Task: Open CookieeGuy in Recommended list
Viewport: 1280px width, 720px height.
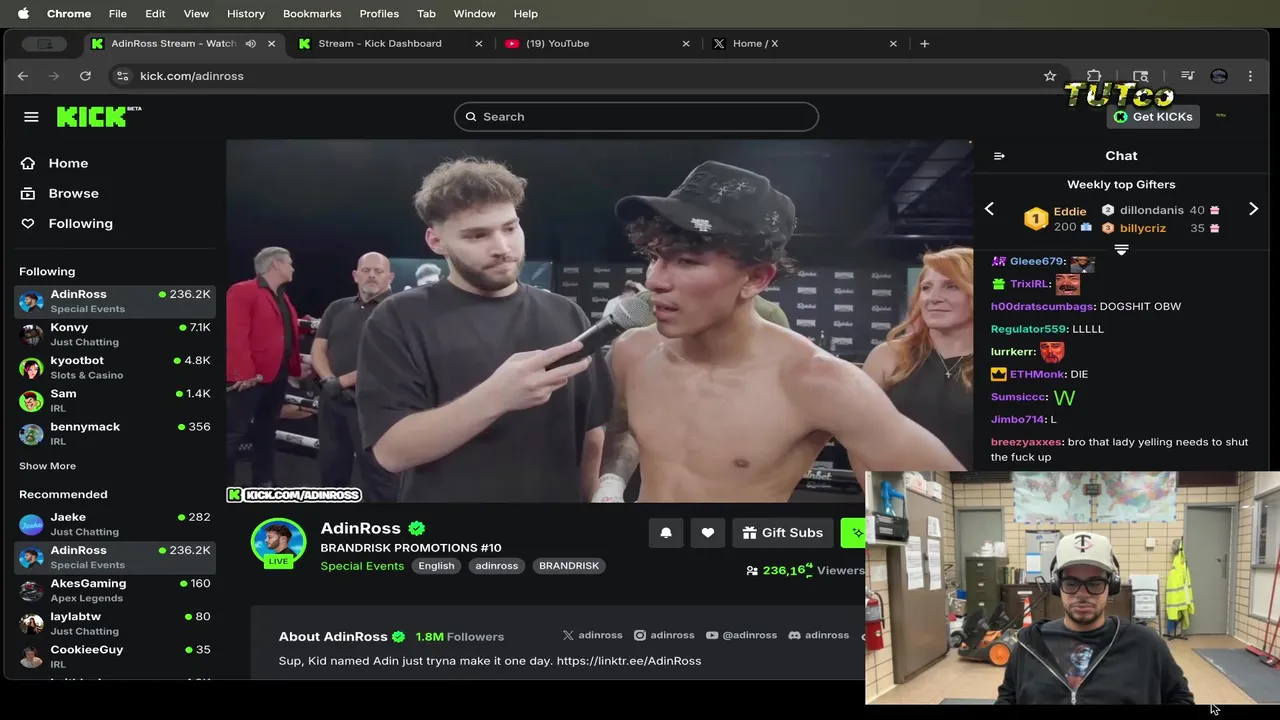Action: pos(115,656)
